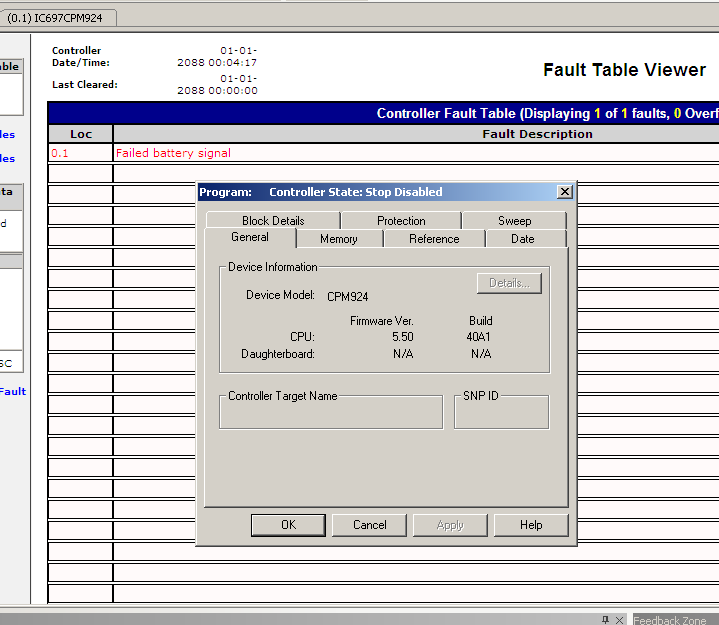719x625 pixels.
Task: Pin the bottom panel with pushpin icon
Action: tap(606, 620)
